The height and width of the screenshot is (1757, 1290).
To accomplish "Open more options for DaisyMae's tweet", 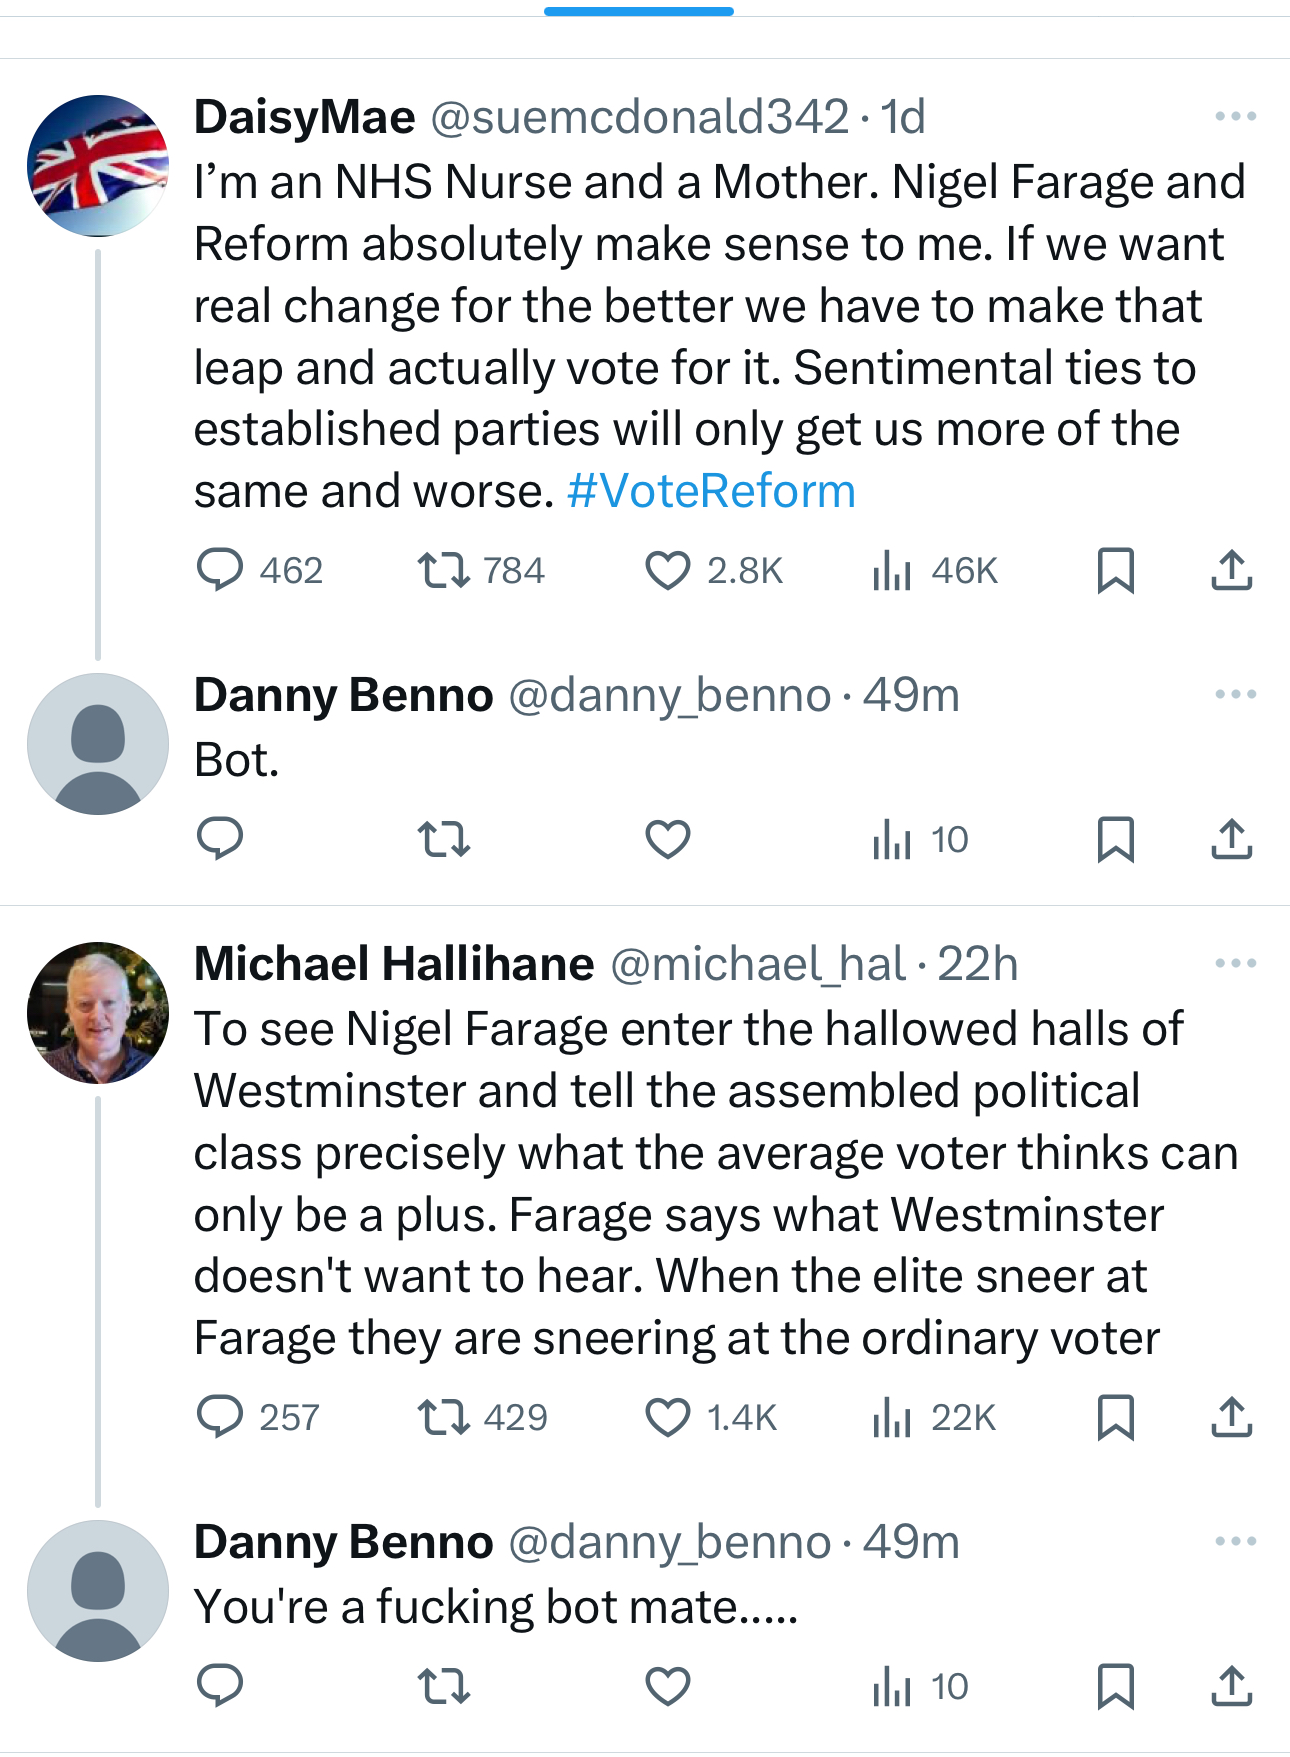I will (x=1235, y=117).
